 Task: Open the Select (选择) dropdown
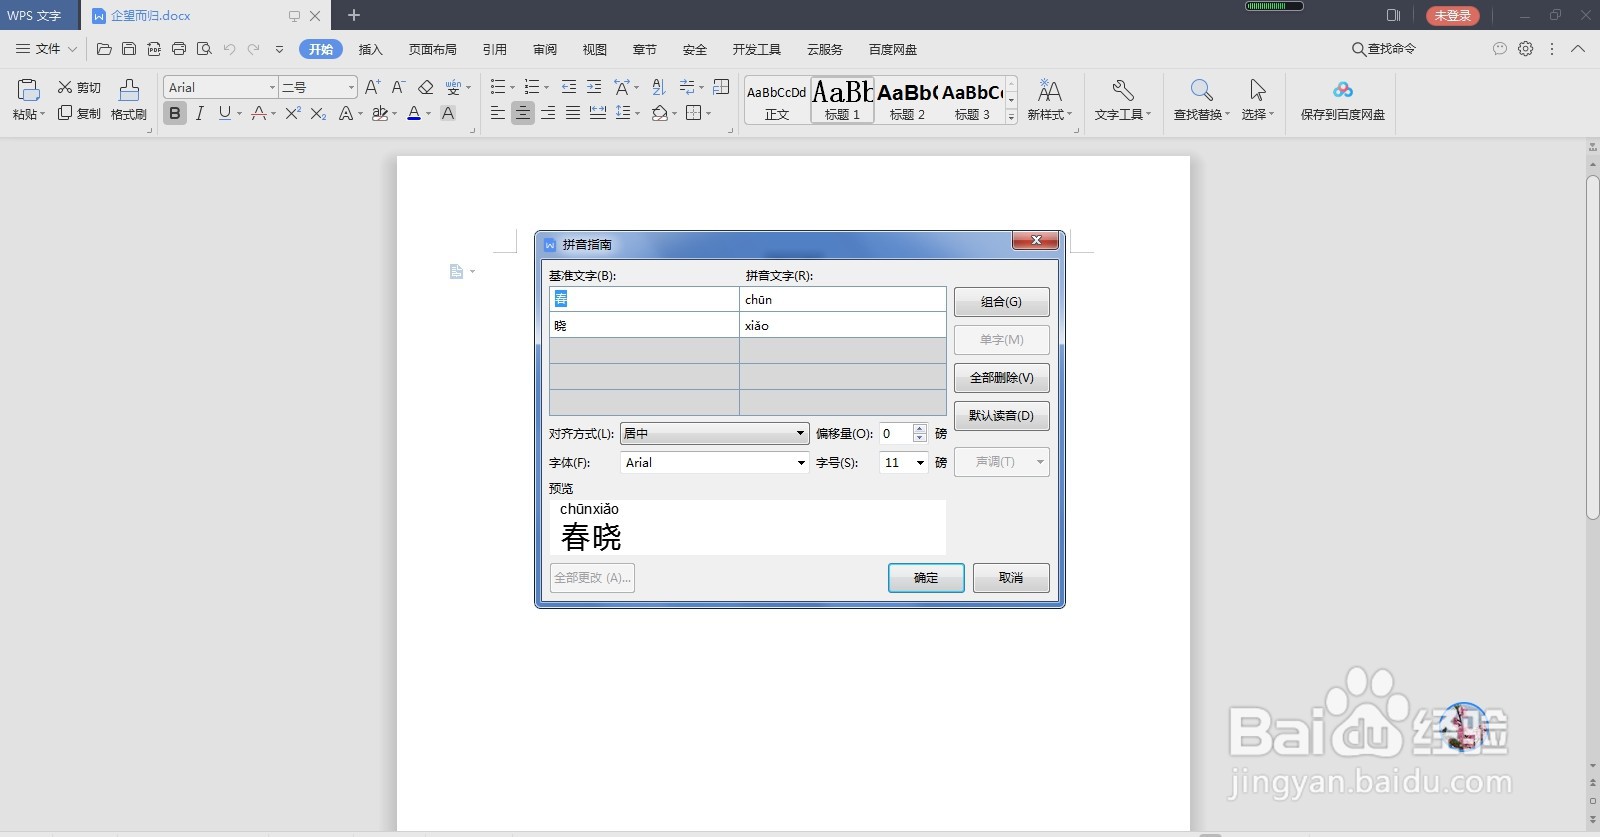click(1257, 100)
